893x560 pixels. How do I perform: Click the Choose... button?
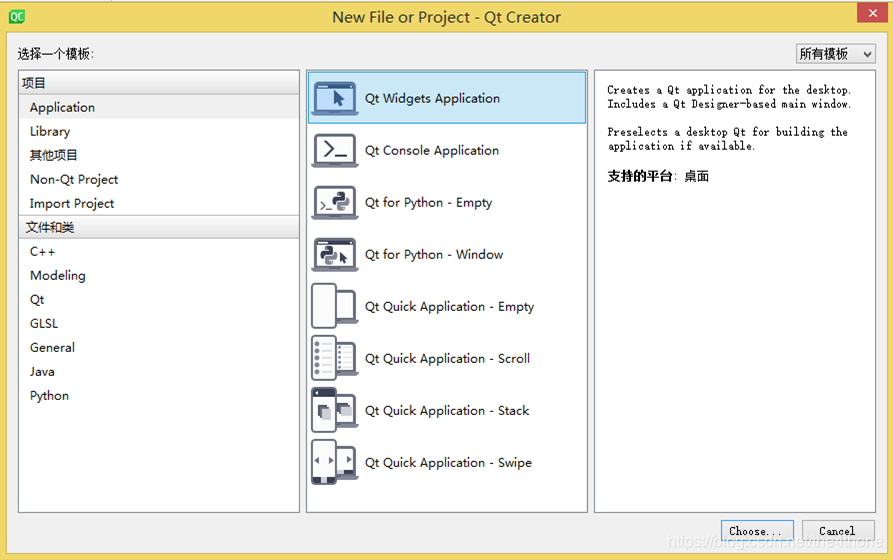click(x=757, y=530)
